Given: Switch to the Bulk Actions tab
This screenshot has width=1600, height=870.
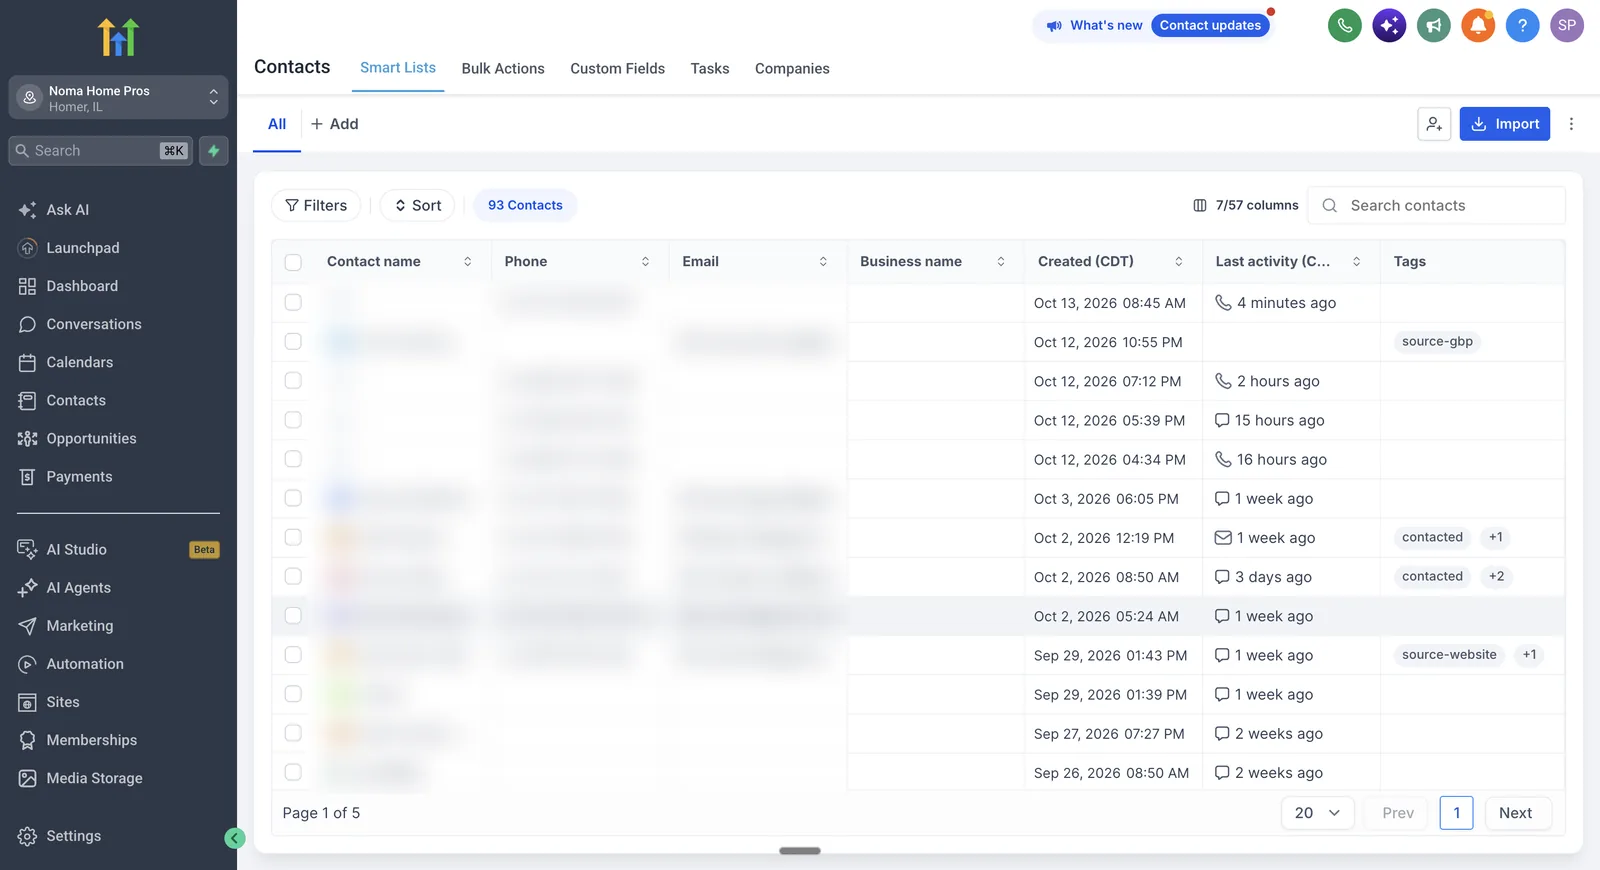Looking at the screenshot, I should 503,69.
